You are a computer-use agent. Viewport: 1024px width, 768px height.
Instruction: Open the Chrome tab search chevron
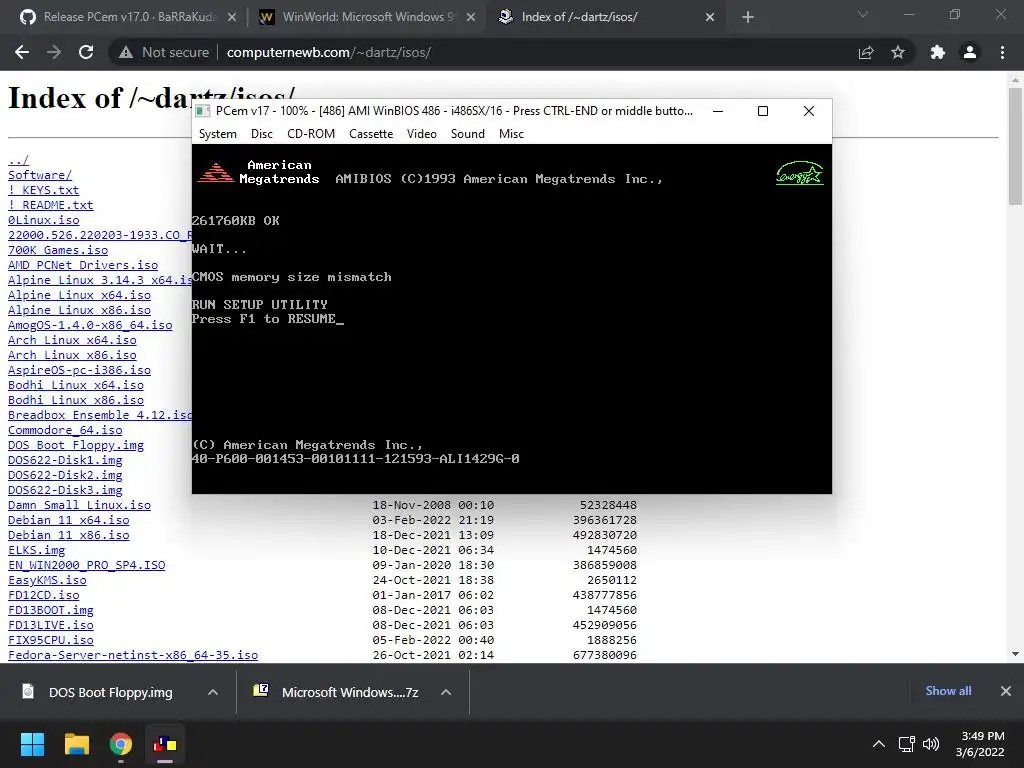point(863,14)
